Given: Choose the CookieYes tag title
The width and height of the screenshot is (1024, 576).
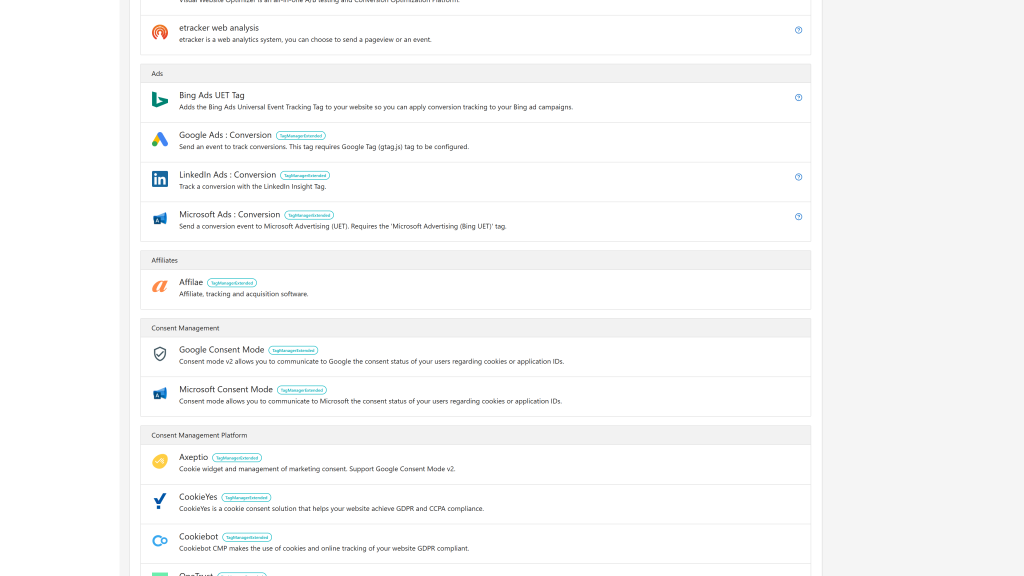Looking at the screenshot, I should pyautogui.click(x=198, y=497).
